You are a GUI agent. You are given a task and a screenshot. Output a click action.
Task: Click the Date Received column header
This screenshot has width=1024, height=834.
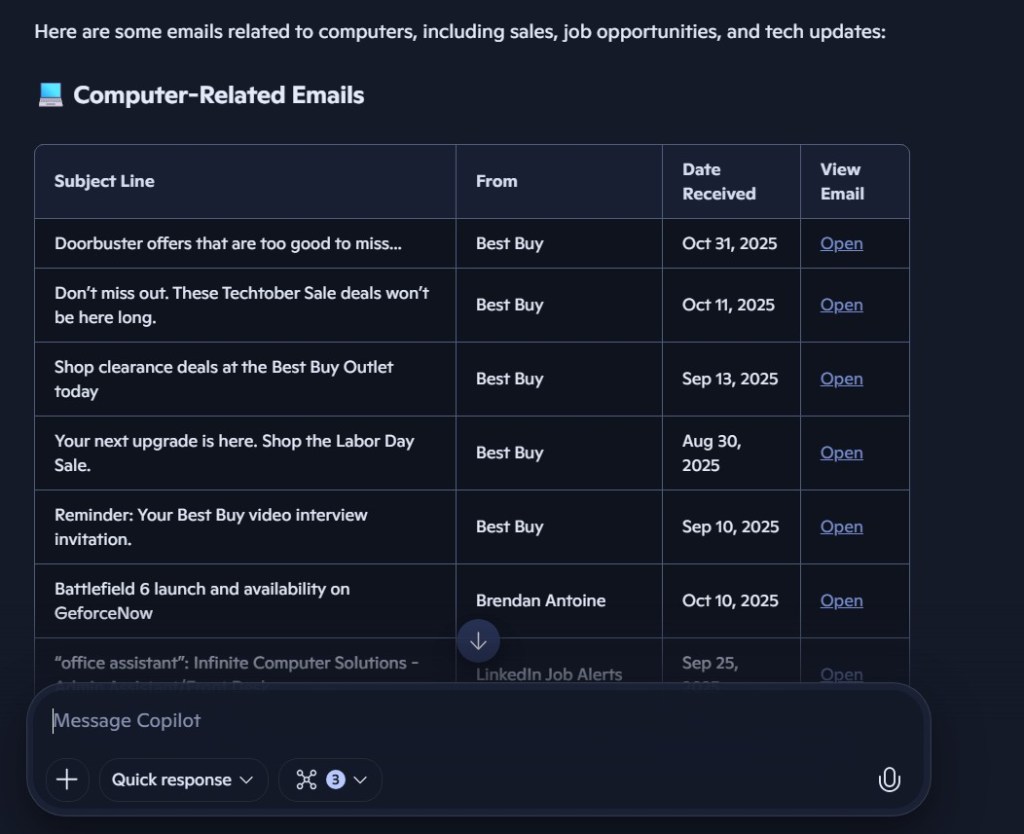719,181
